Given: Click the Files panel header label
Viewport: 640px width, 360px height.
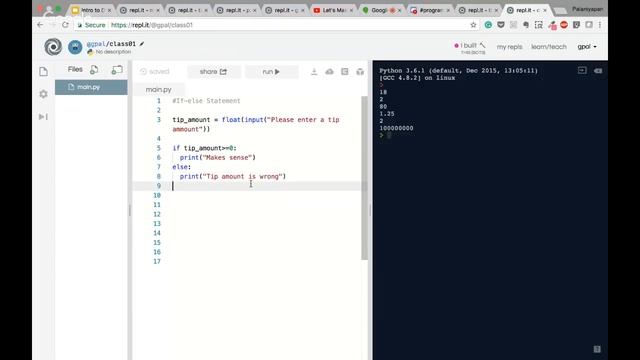Looking at the screenshot, I should point(75,69).
